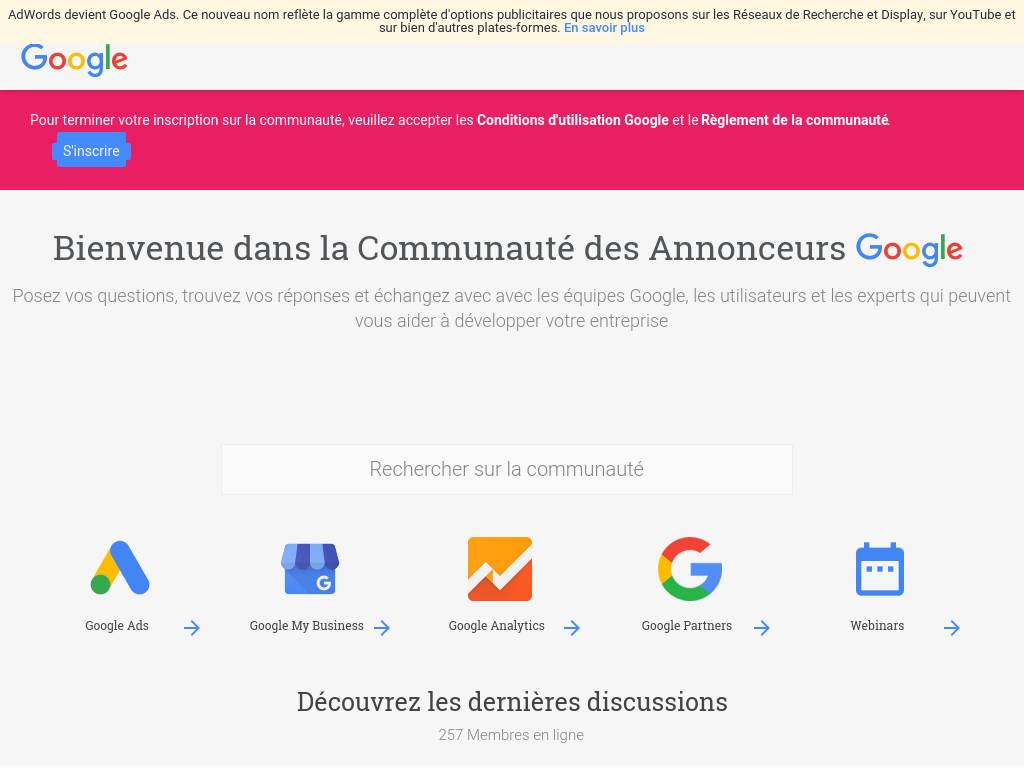
Task: Click the arrow next to Google Analytics
Action: pyautogui.click(x=572, y=628)
